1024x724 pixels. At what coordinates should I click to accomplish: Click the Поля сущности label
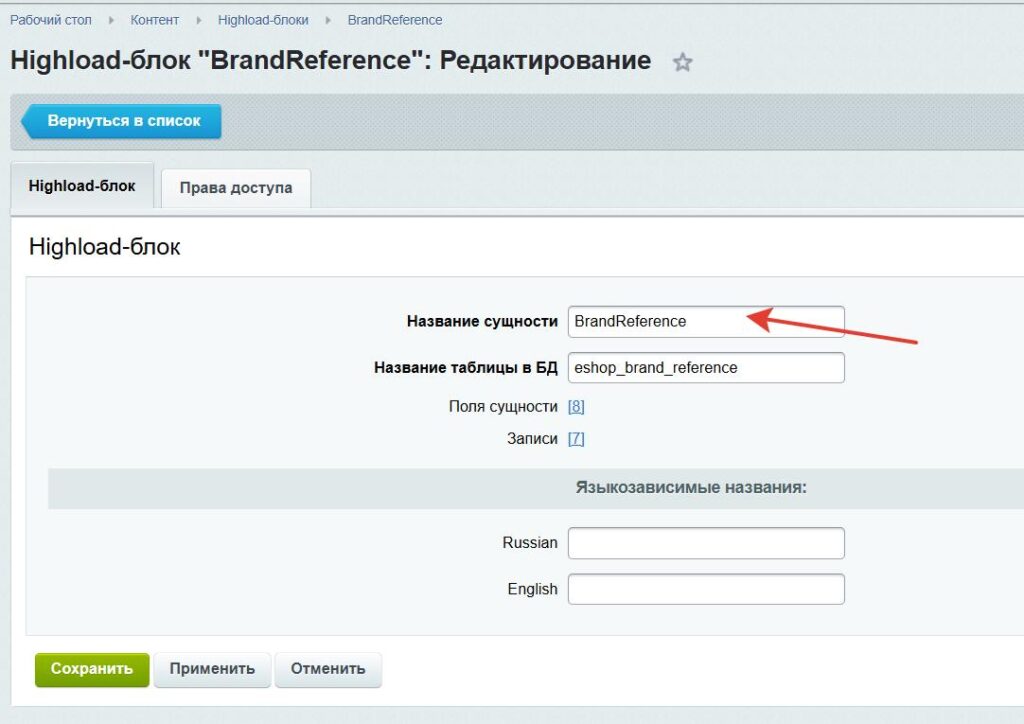(503, 407)
